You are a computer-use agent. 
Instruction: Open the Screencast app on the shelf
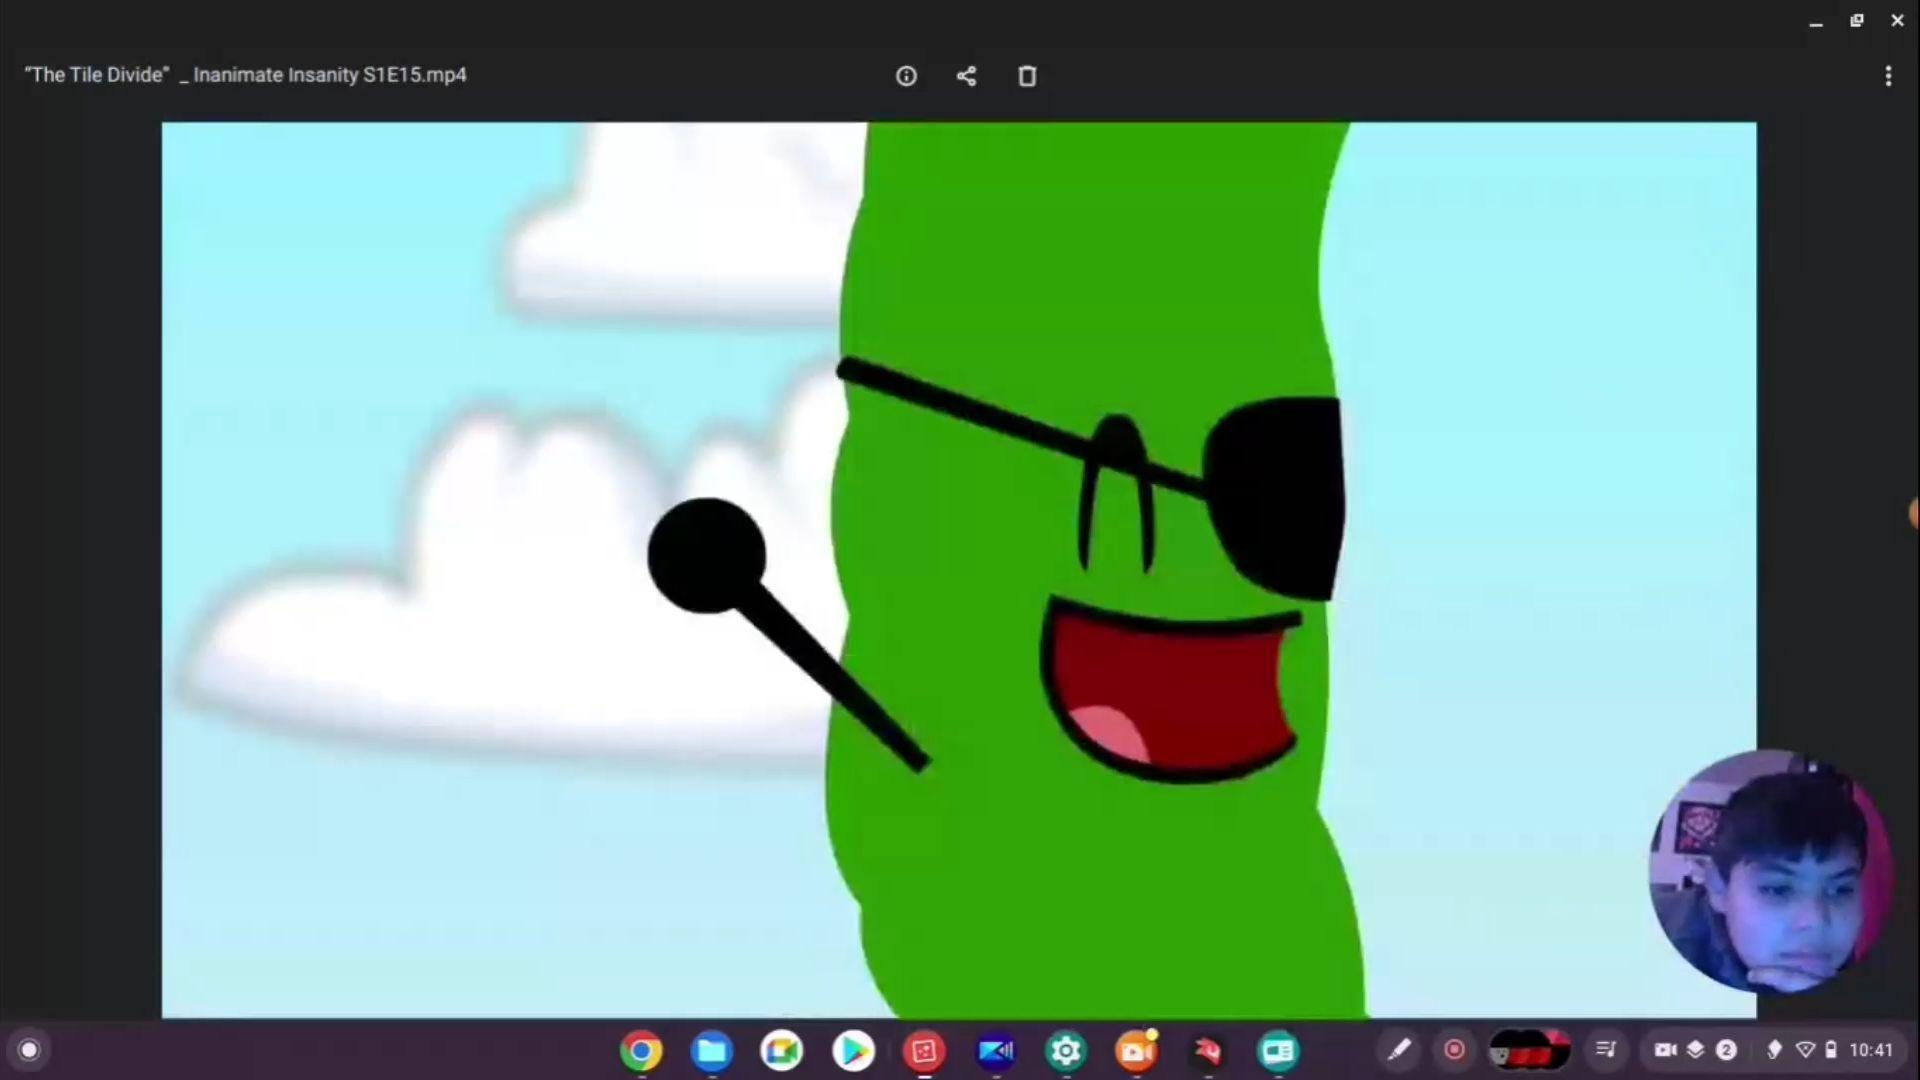click(x=1136, y=1051)
